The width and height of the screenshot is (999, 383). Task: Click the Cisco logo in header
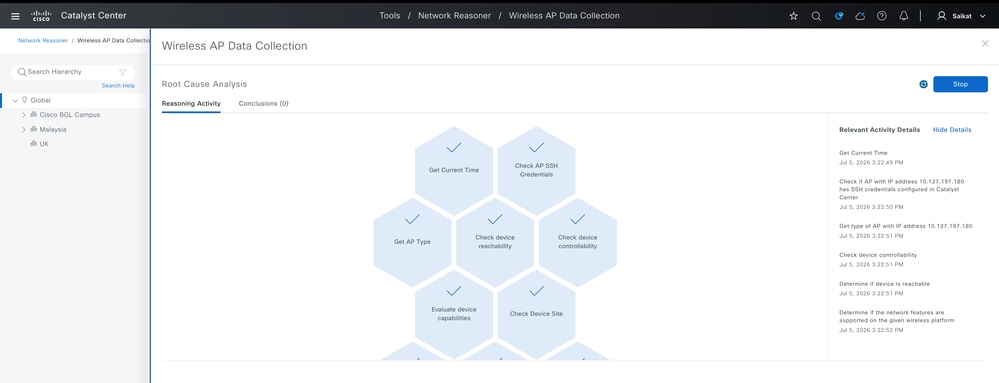(41, 16)
